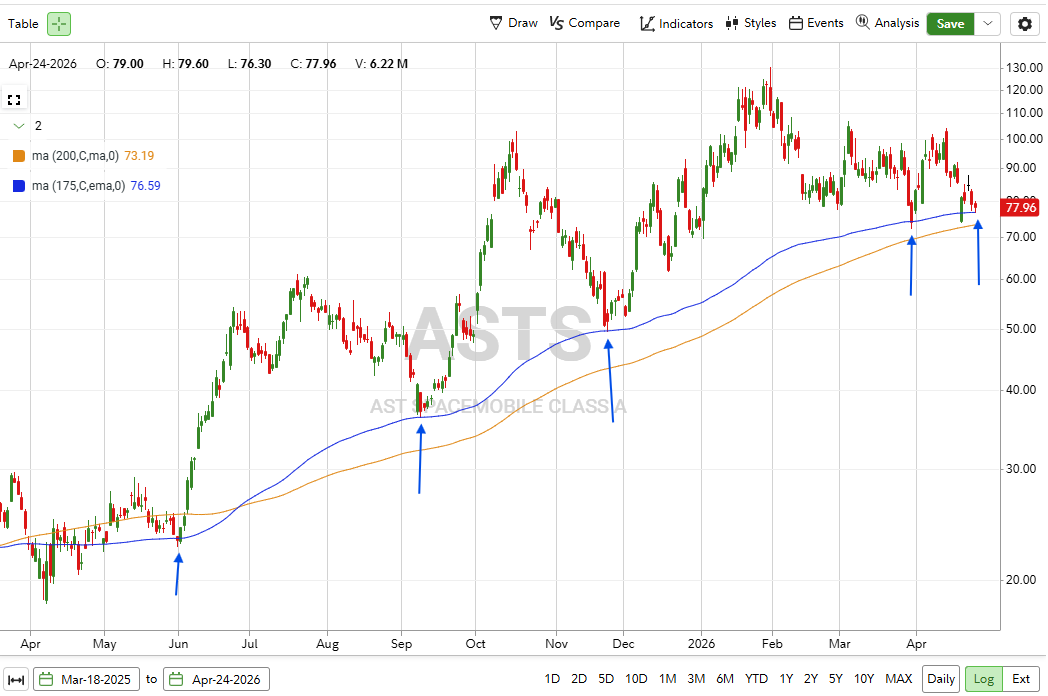This screenshot has width=1048, height=696.
Task: Expand the Save dropdown arrow
Action: tap(987, 24)
